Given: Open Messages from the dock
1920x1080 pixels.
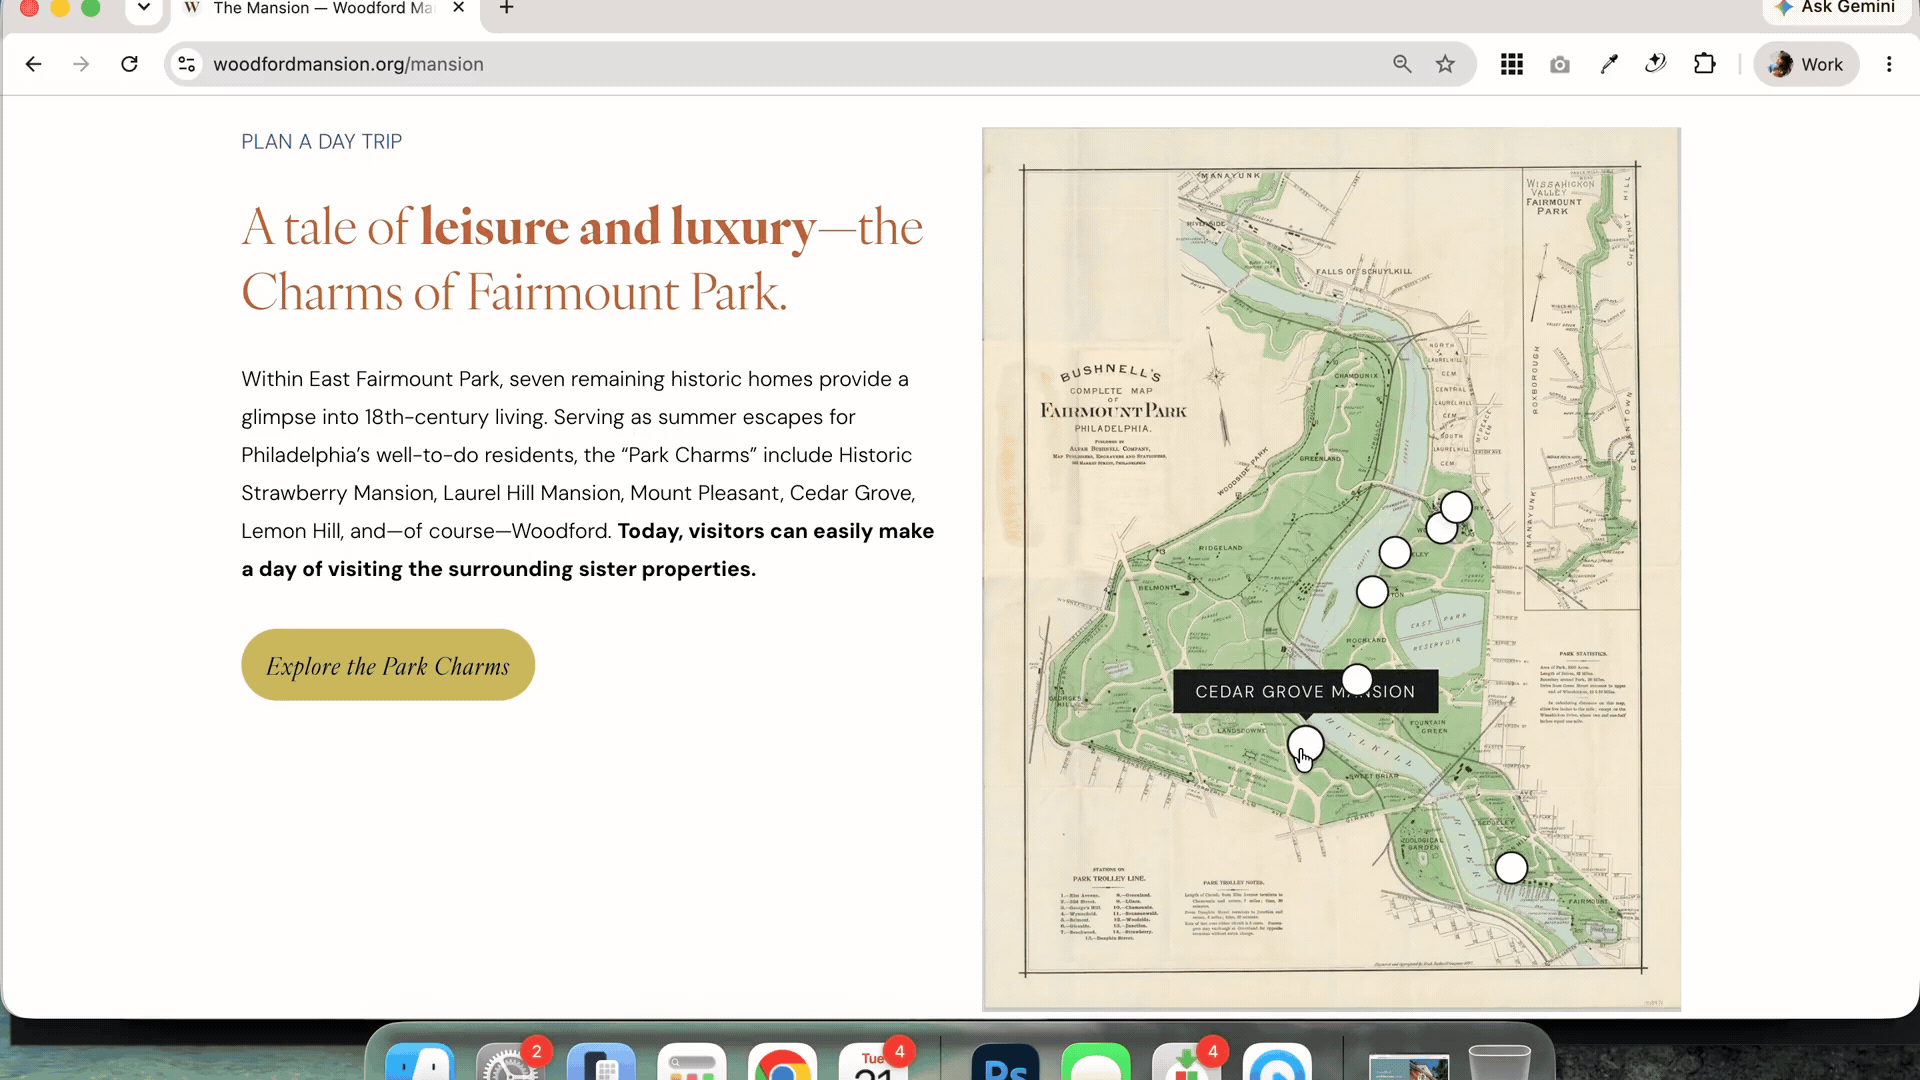Looking at the screenshot, I should click(x=1096, y=1064).
